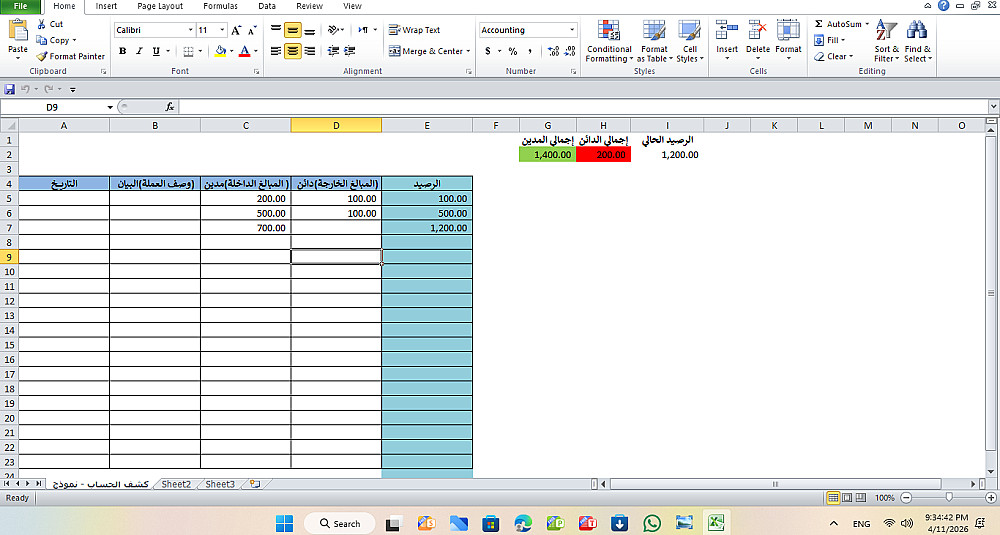Toggle top vertical alignment

pos(276,30)
